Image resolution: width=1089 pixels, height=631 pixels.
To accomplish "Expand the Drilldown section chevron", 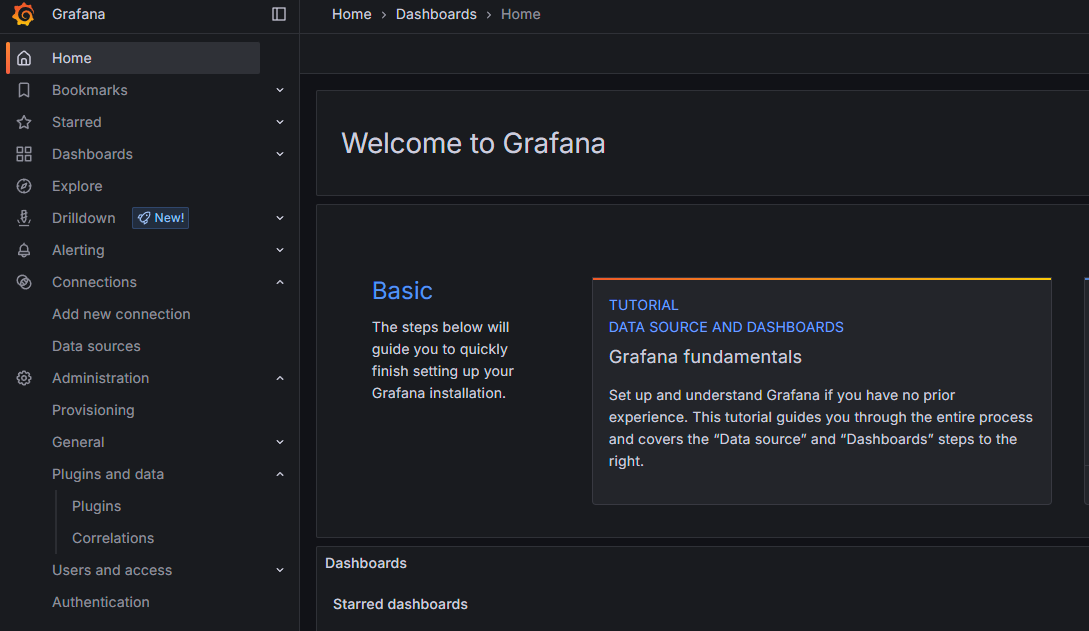I will 280,218.
